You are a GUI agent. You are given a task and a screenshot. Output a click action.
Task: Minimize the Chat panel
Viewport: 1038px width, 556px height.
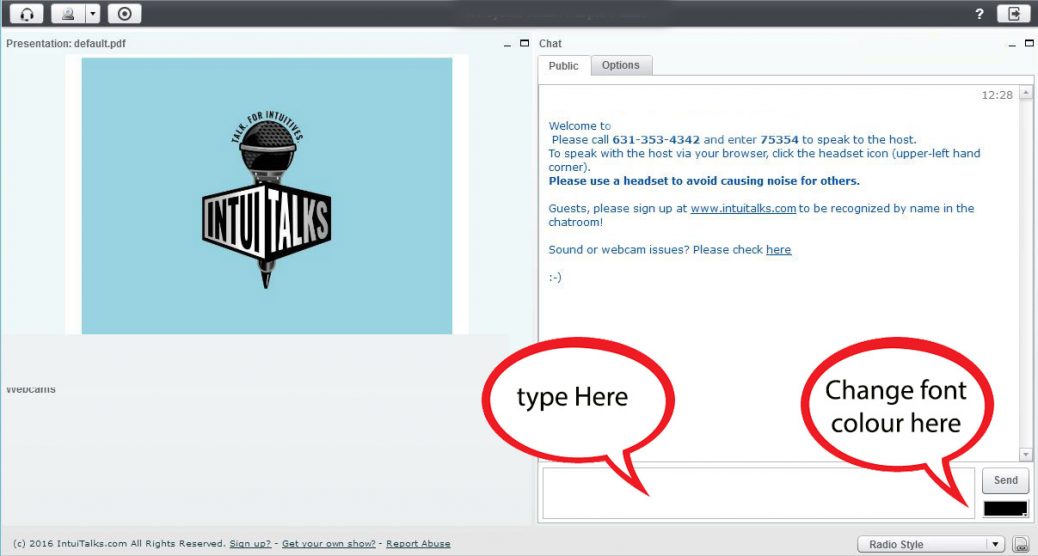(x=1012, y=44)
